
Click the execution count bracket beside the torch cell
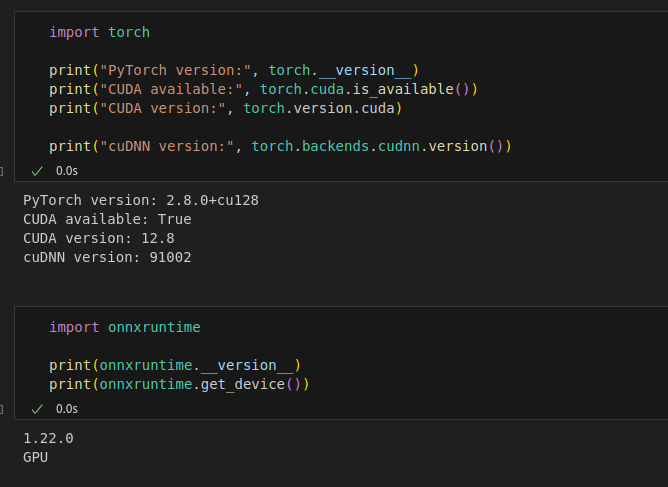pyautogui.click(x=2, y=171)
